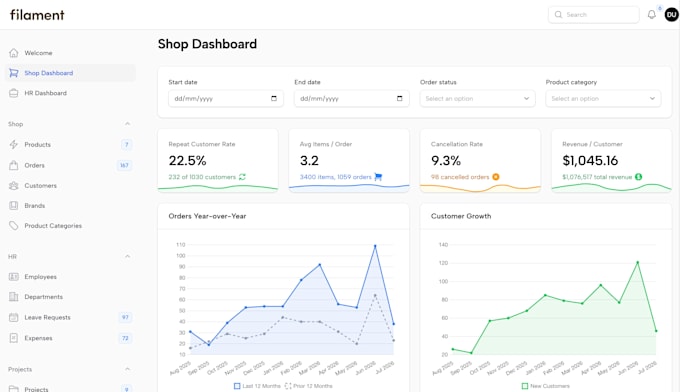Open the Order status dropdown
Viewport: 680px width, 392px height.
[477, 98]
